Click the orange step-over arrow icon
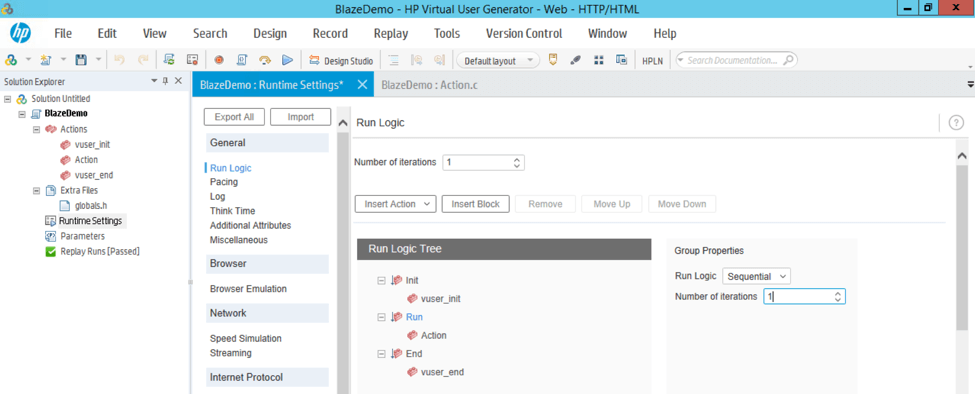Viewport: 975px width, 394px height. pyautogui.click(x=265, y=60)
